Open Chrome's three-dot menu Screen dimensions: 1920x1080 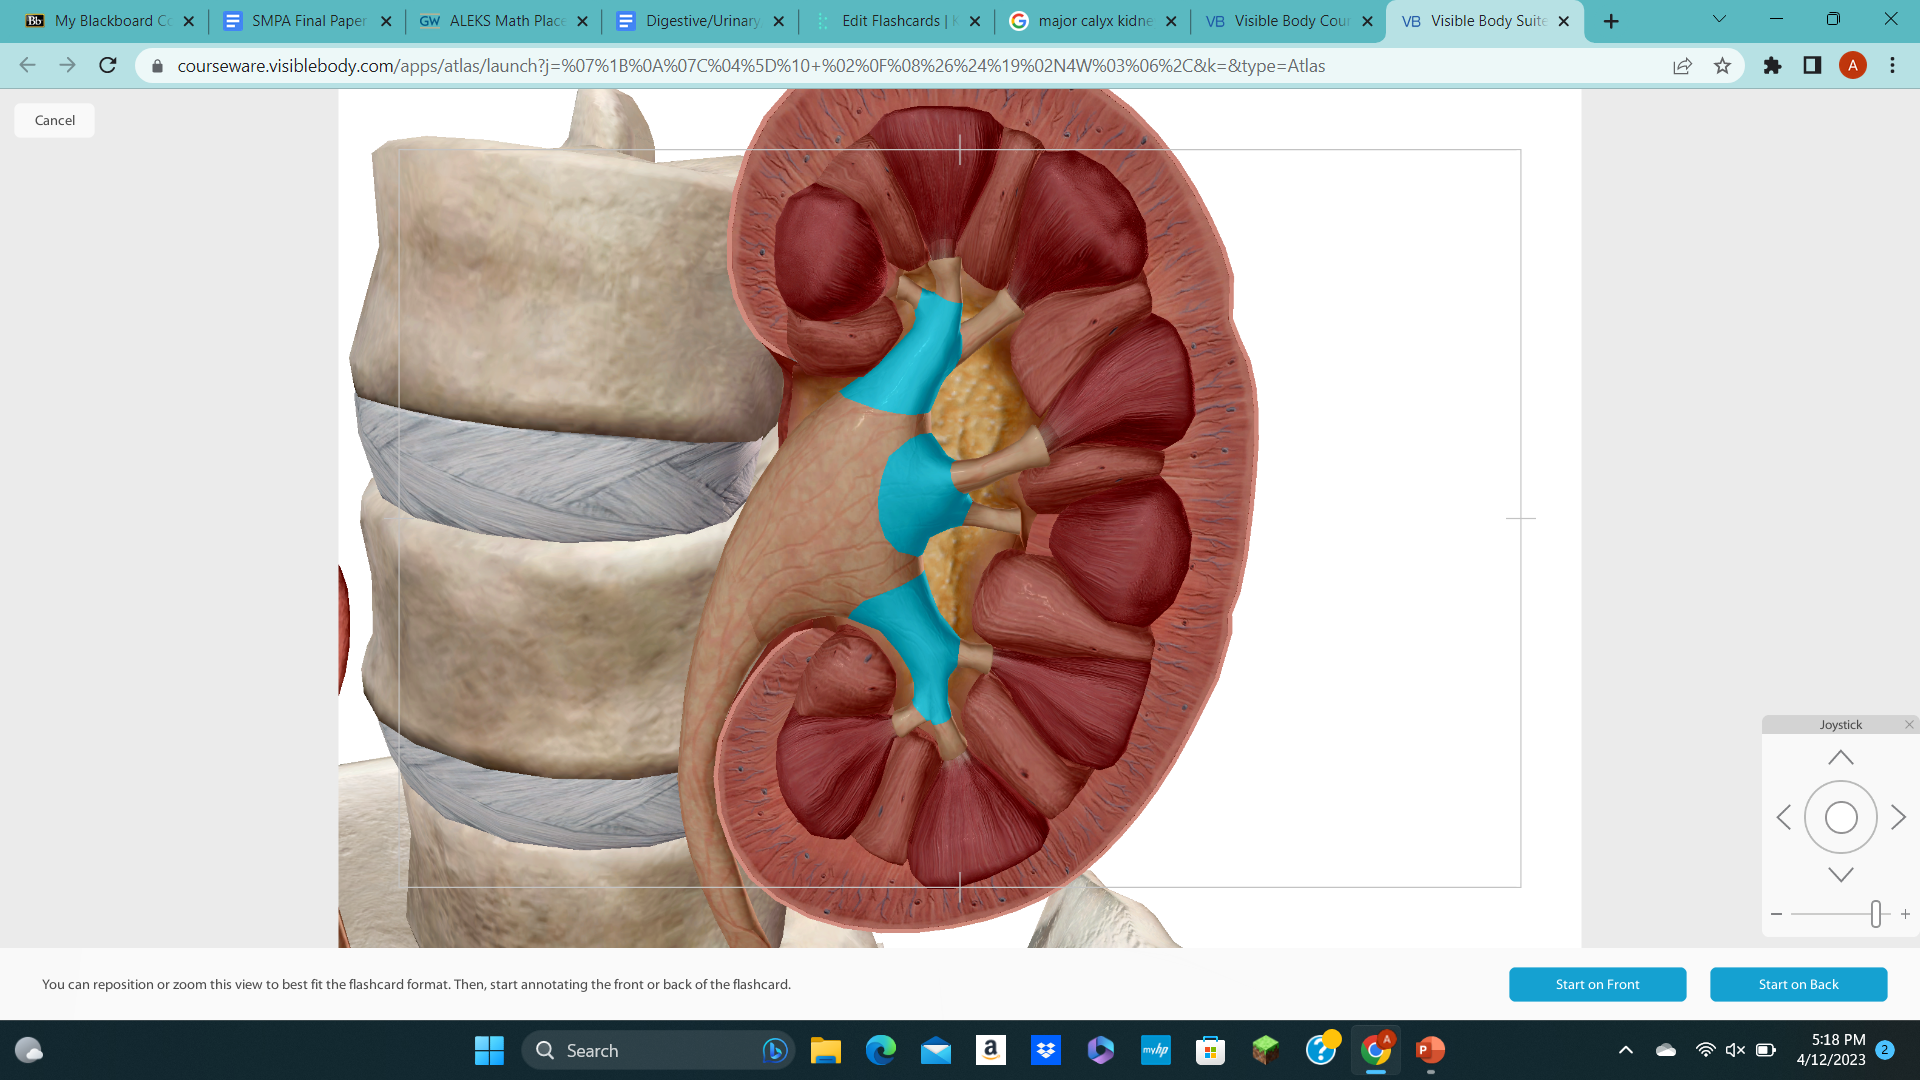pyautogui.click(x=1892, y=65)
